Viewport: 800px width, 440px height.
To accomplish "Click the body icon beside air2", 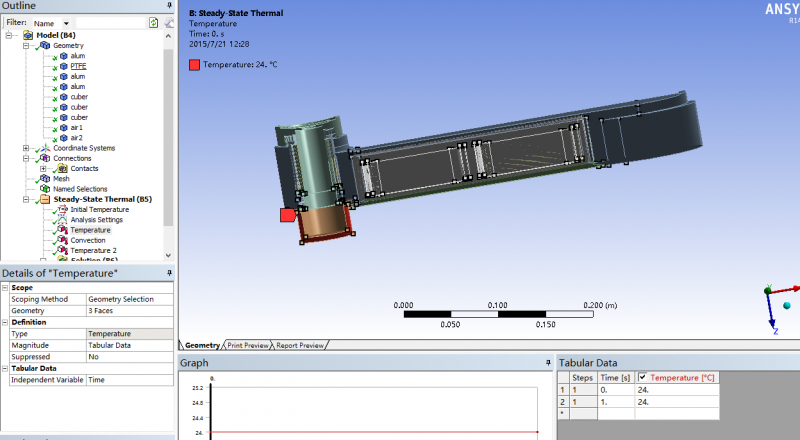I will 64,138.
